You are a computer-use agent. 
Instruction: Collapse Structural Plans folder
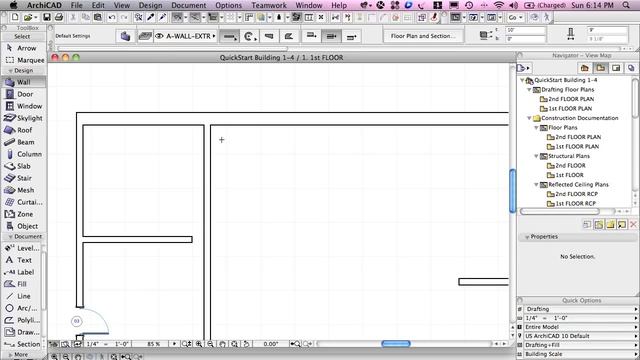536,156
